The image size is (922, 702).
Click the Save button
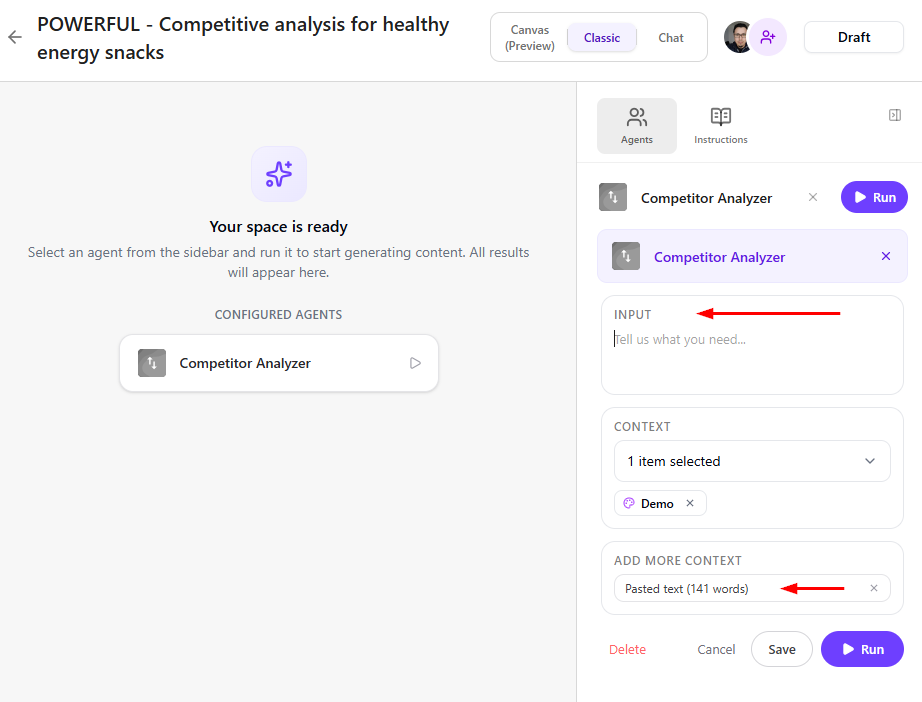pyautogui.click(x=782, y=649)
